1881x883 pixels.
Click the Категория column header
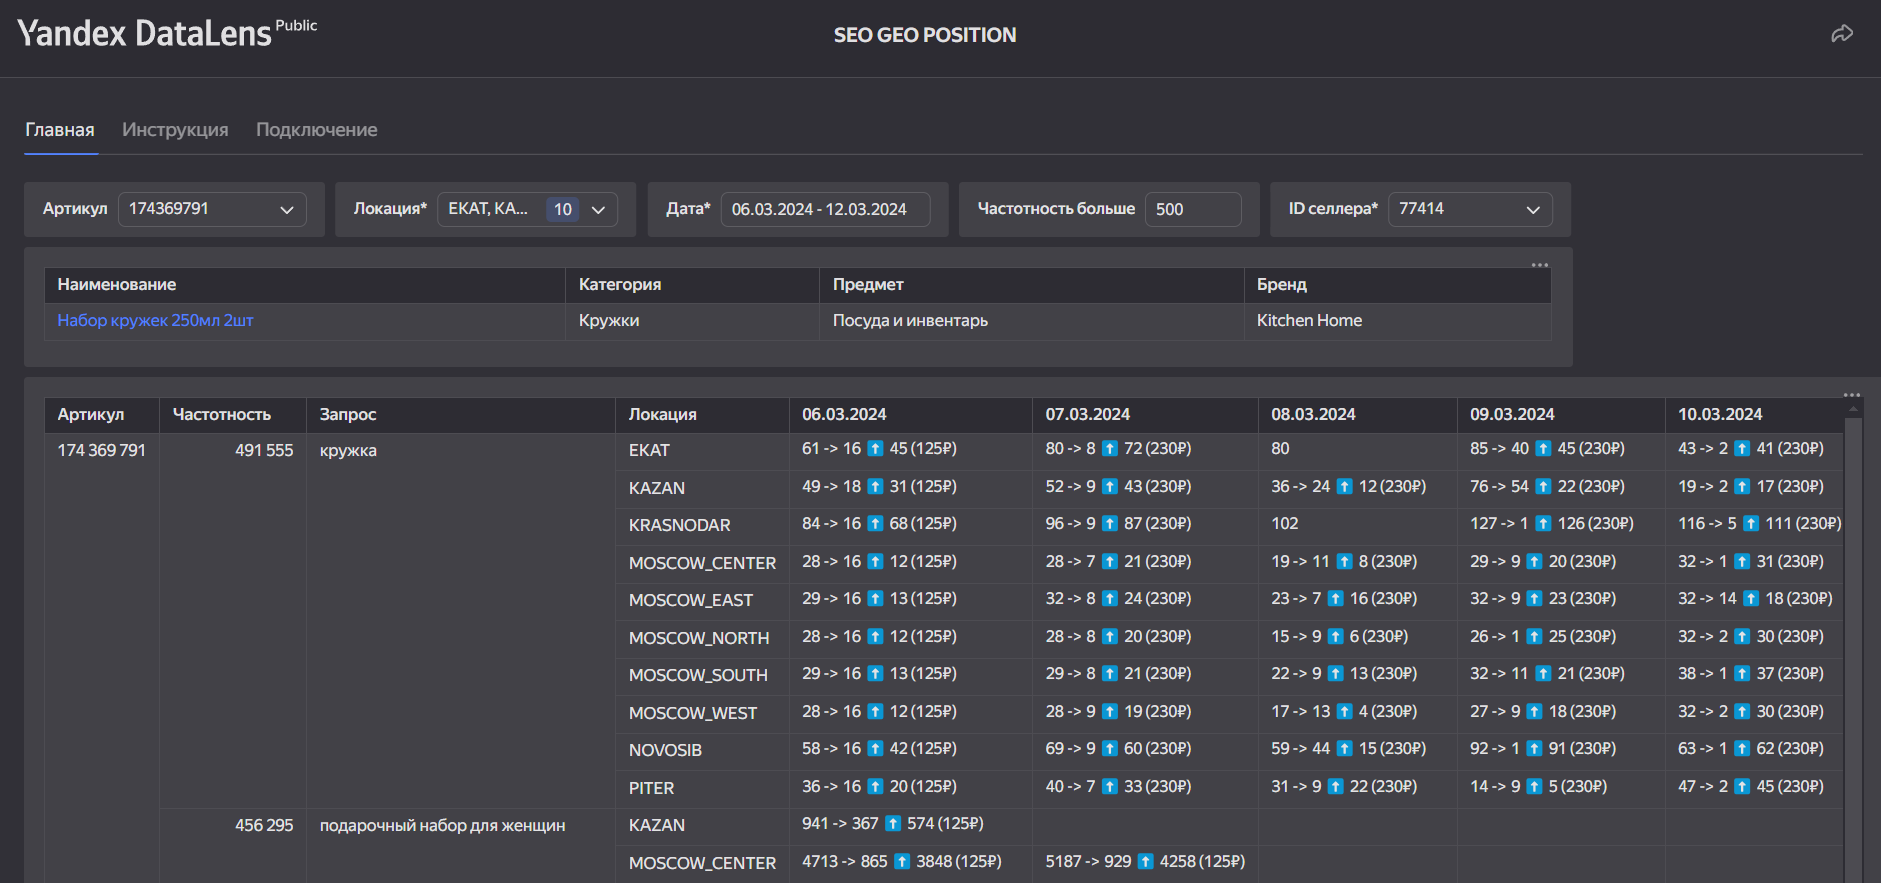coord(692,285)
